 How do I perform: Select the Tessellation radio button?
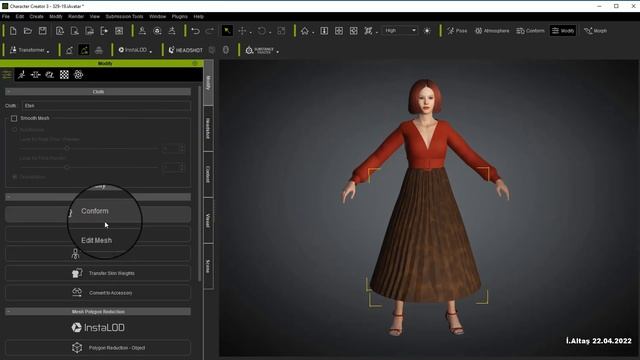coord(15,177)
